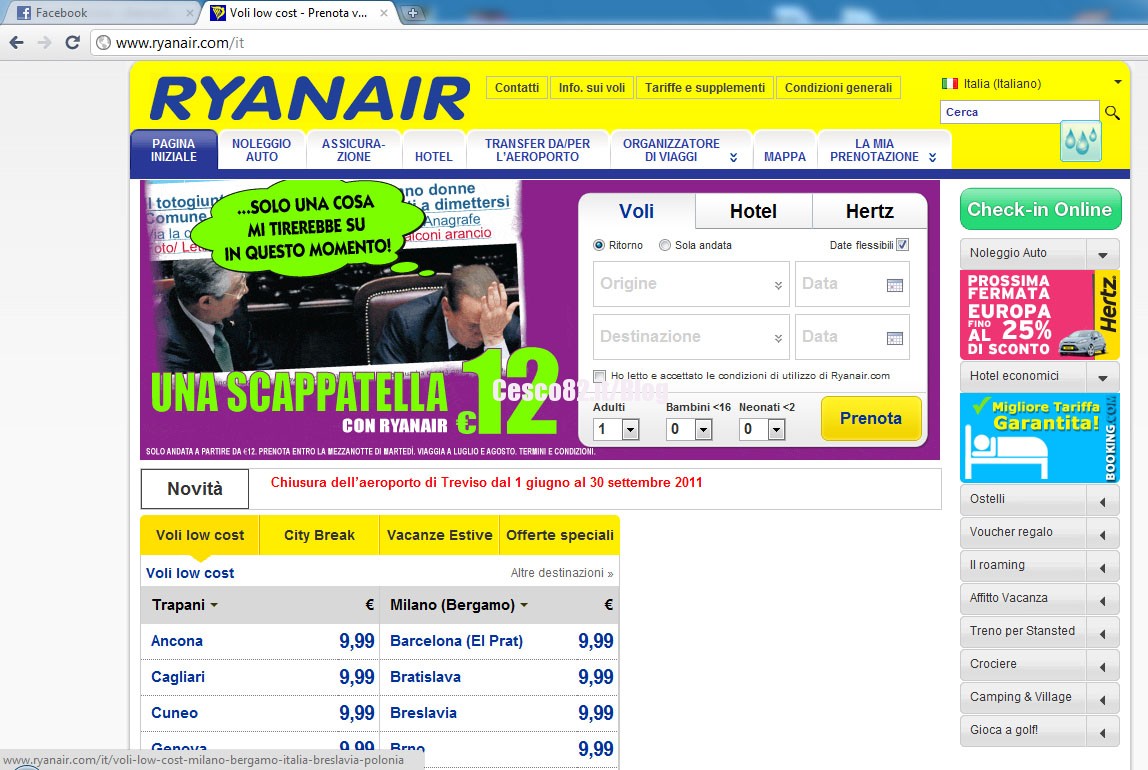The width and height of the screenshot is (1148, 770).
Task: Expand the Camping & Village panel
Action: point(1103,699)
